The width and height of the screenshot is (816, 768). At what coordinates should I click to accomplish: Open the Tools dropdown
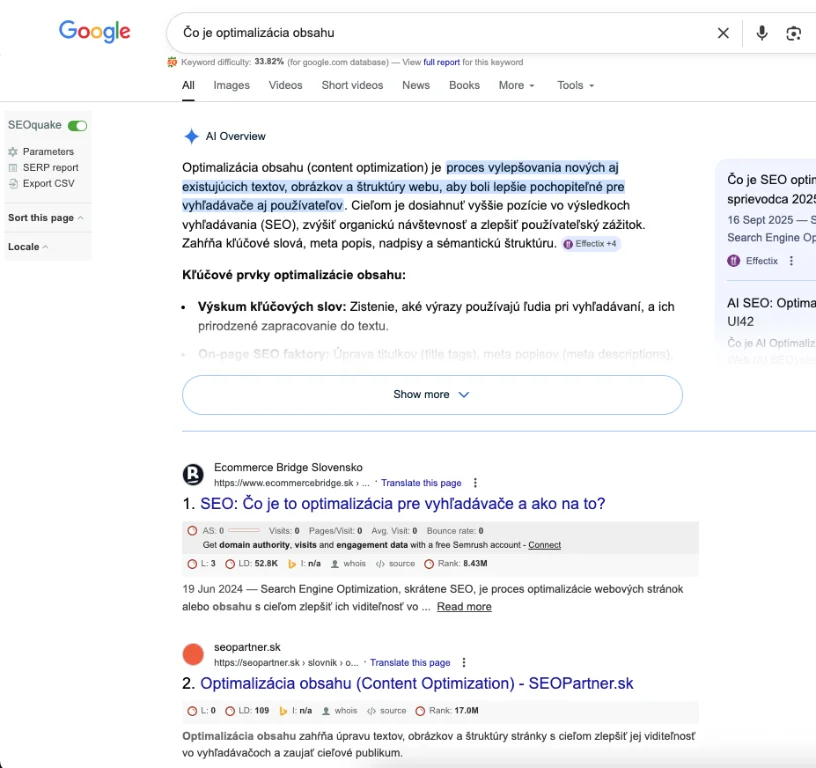pos(575,85)
